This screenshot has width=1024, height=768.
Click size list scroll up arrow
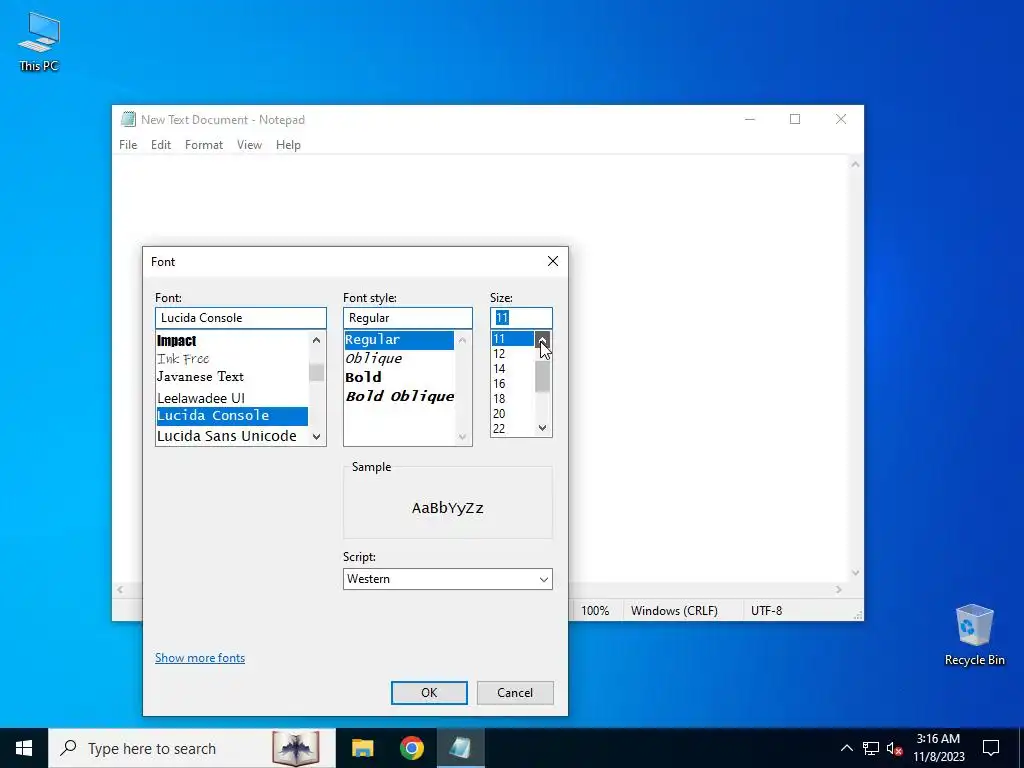point(543,339)
